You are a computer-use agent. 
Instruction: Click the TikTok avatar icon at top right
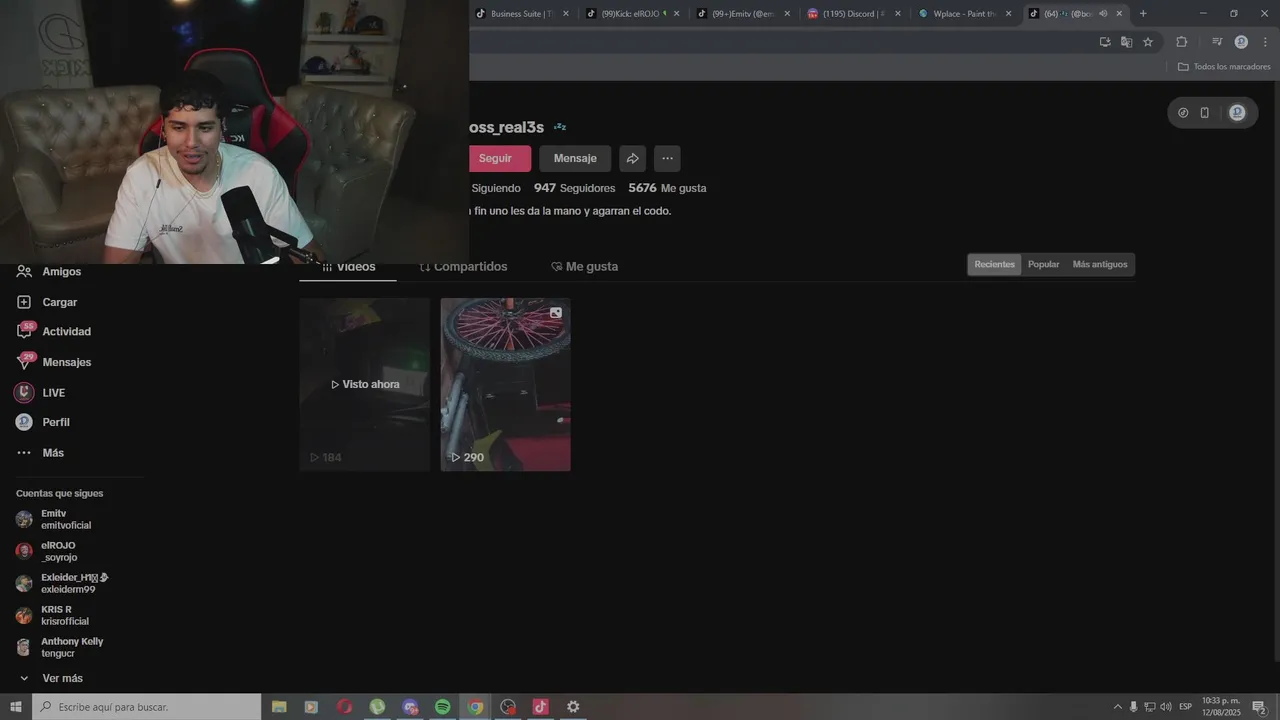(x=1237, y=113)
